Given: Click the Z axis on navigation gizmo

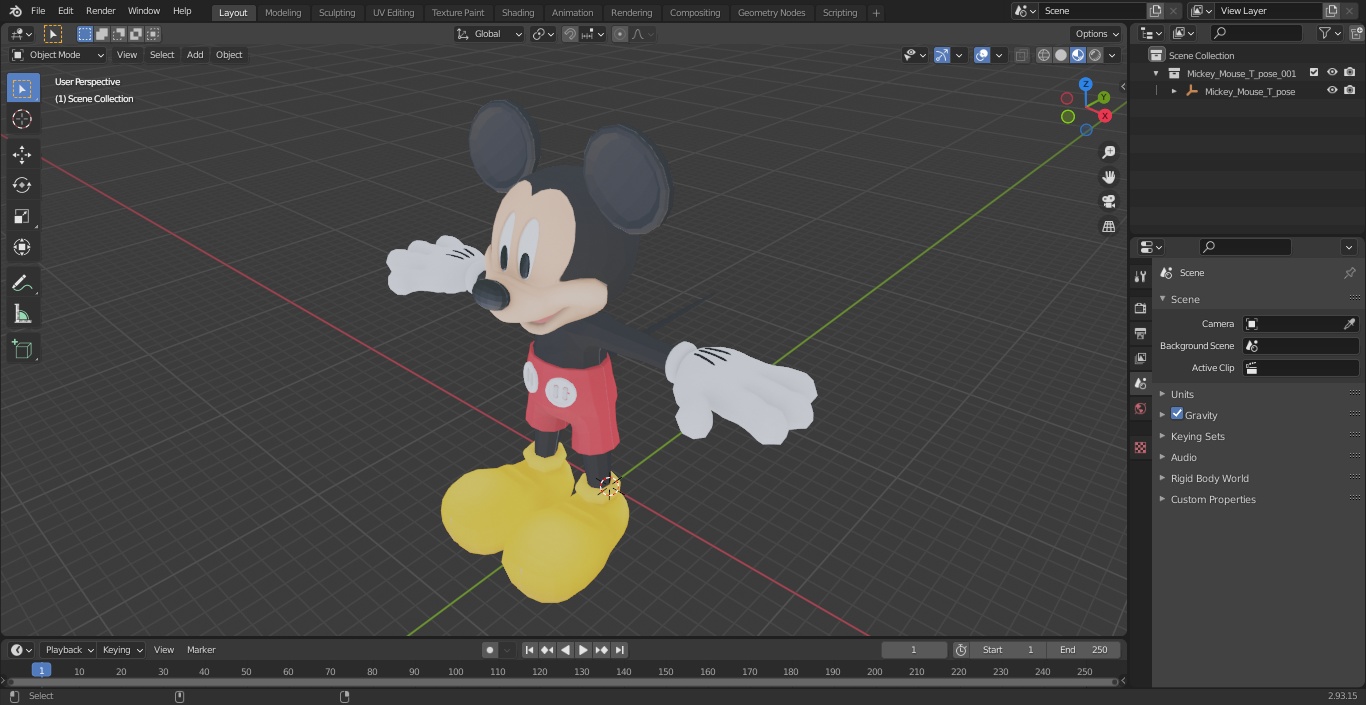Looking at the screenshot, I should coord(1086,84).
